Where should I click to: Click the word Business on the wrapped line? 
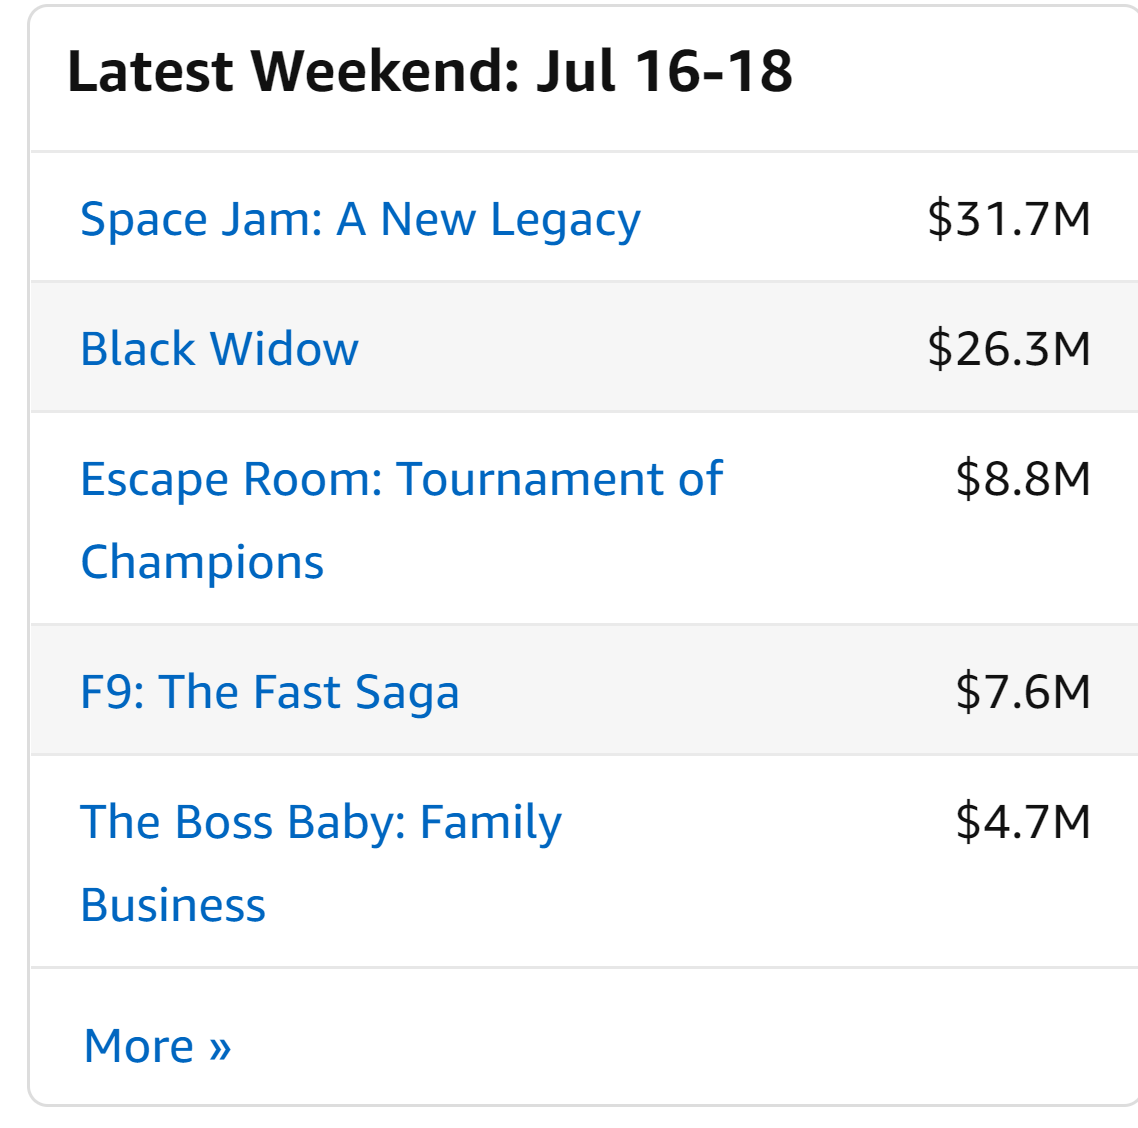pos(173,905)
